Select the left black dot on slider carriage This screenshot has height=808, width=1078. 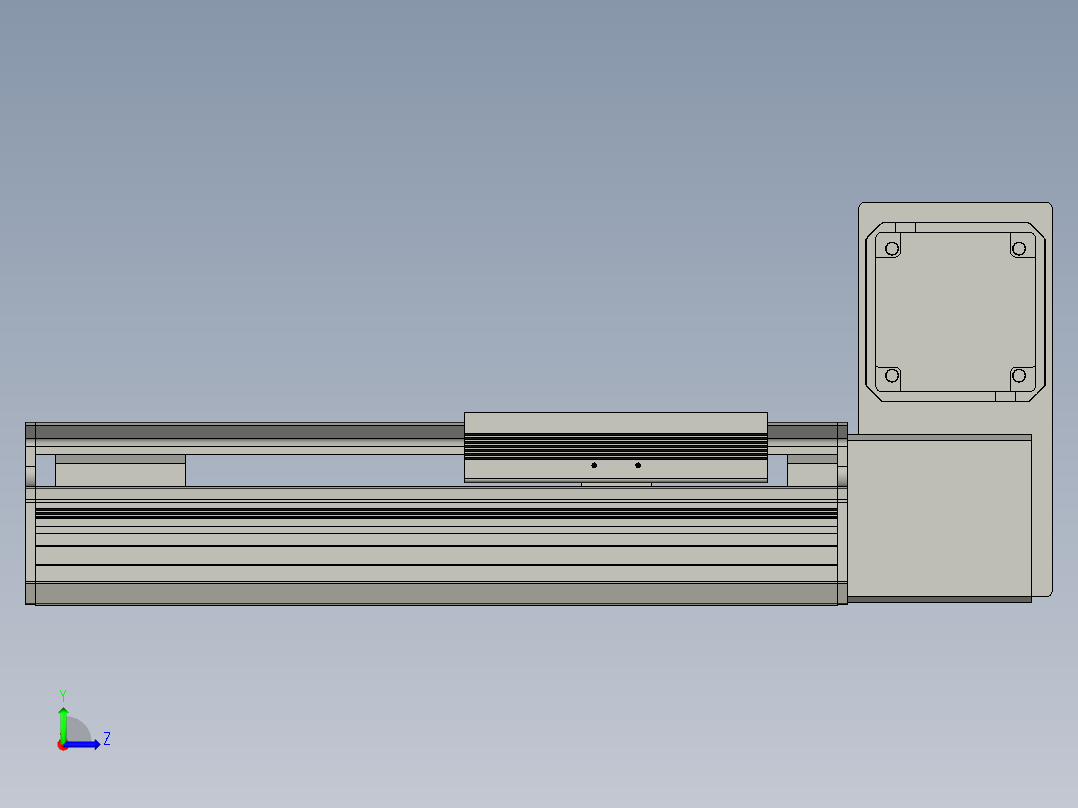coord(594,466)
